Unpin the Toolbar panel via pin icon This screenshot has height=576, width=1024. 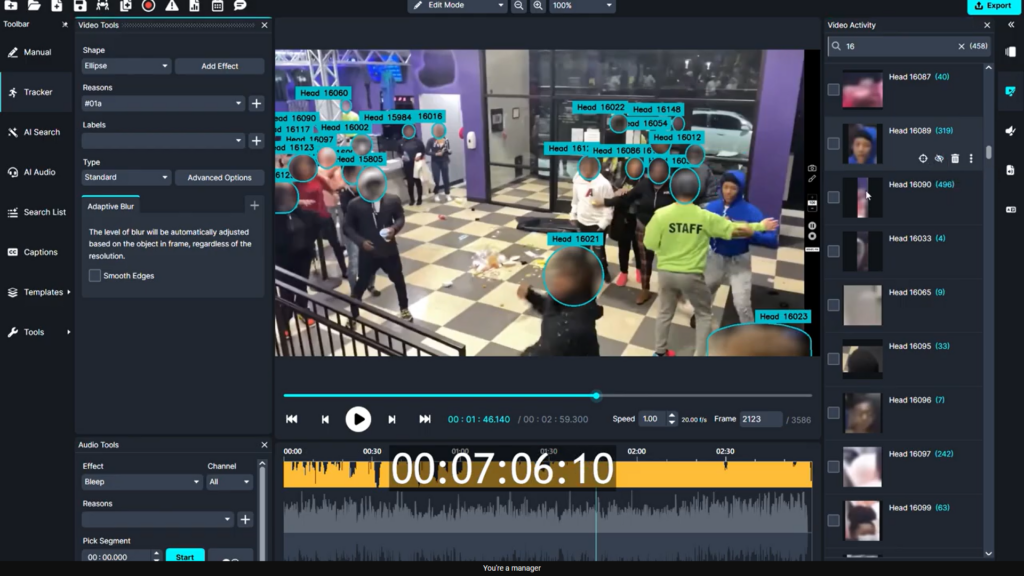(64, 25)
